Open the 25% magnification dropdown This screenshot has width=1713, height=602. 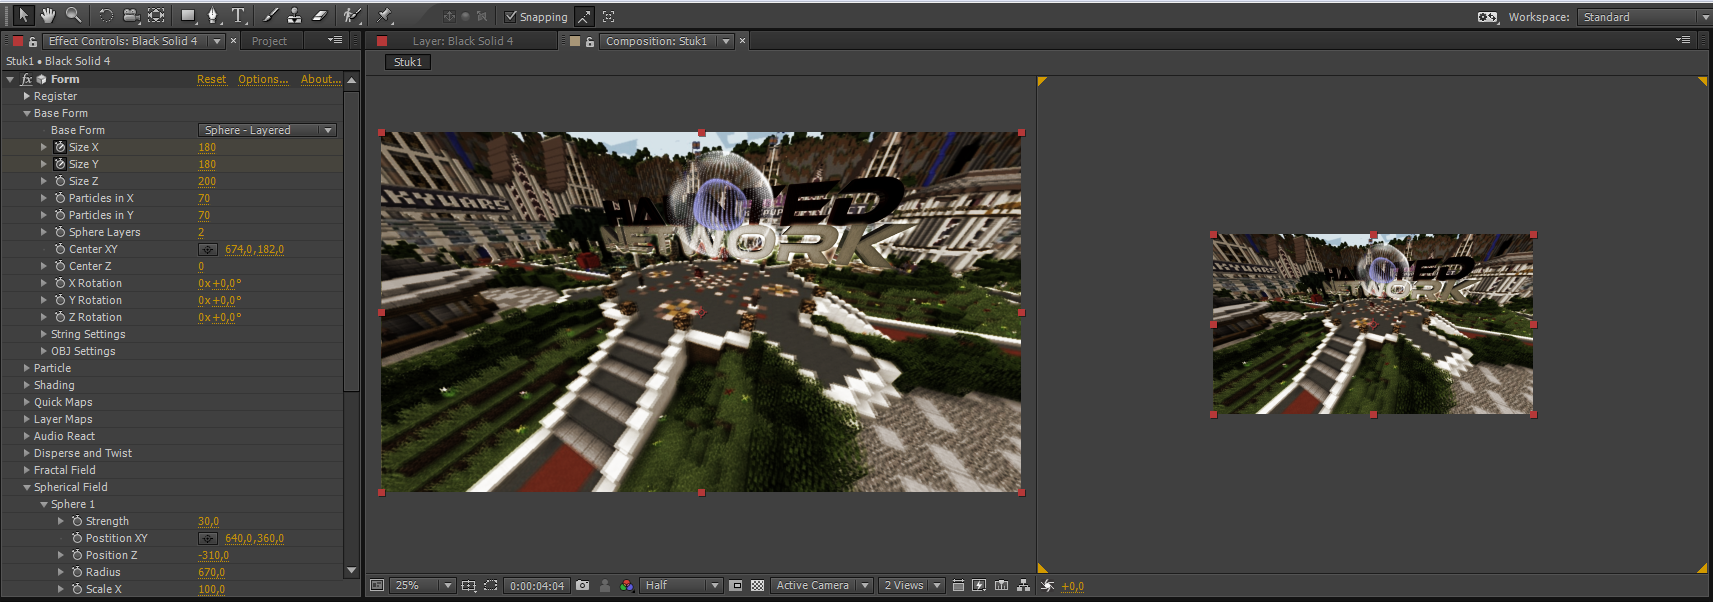click(424, 586)
